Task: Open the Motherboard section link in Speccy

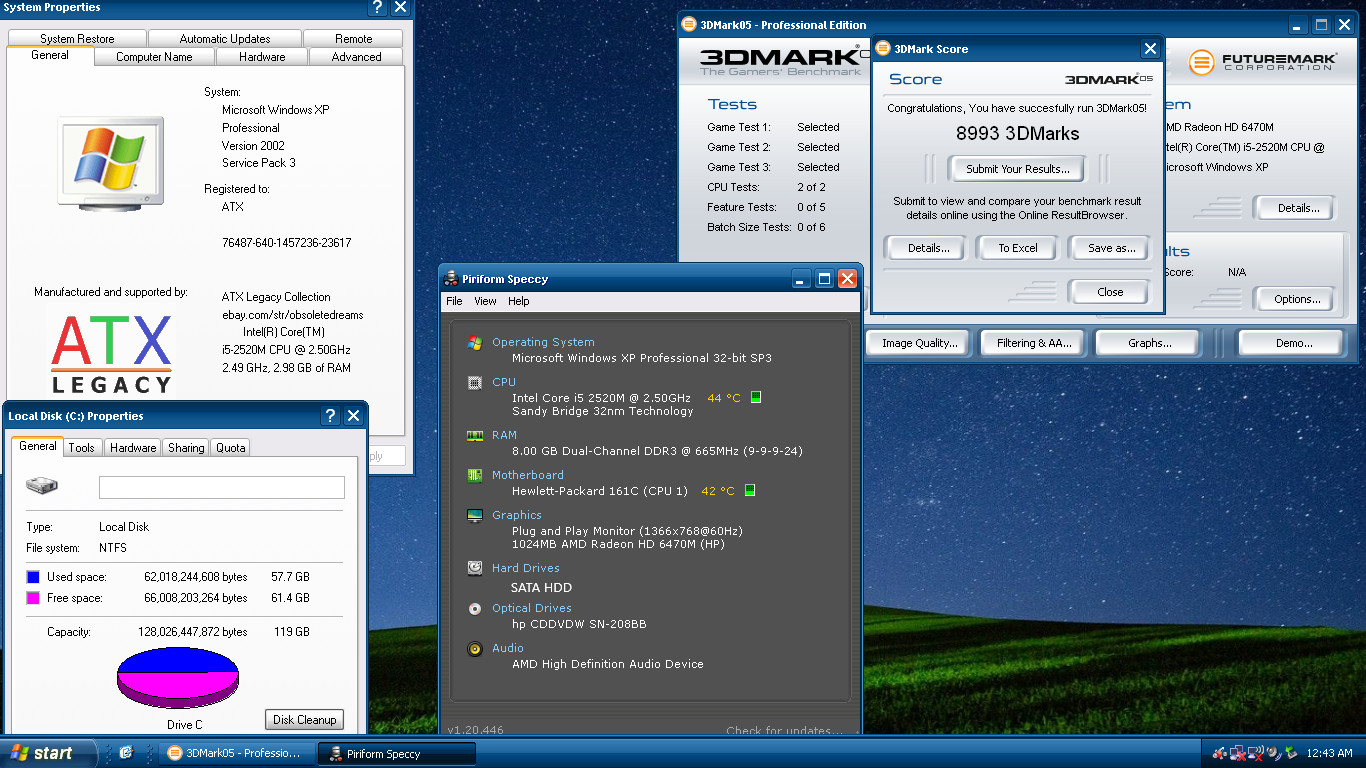Action: (528, 475)
